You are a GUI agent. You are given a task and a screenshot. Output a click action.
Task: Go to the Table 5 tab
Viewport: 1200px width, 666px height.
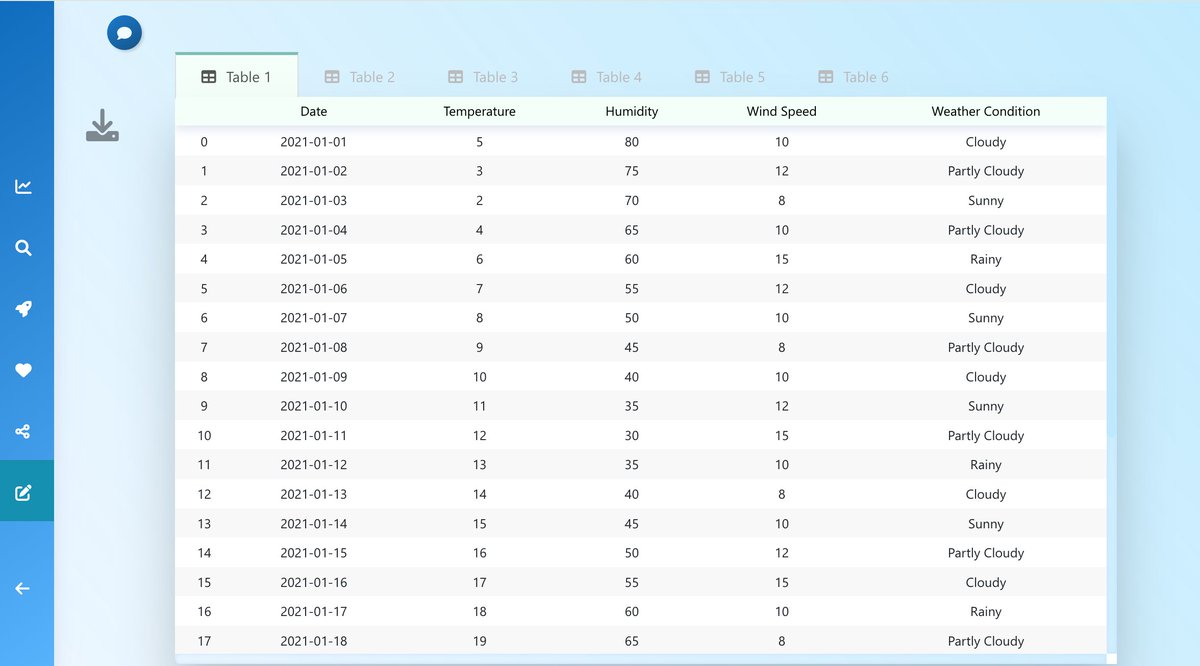click(729, 77)
